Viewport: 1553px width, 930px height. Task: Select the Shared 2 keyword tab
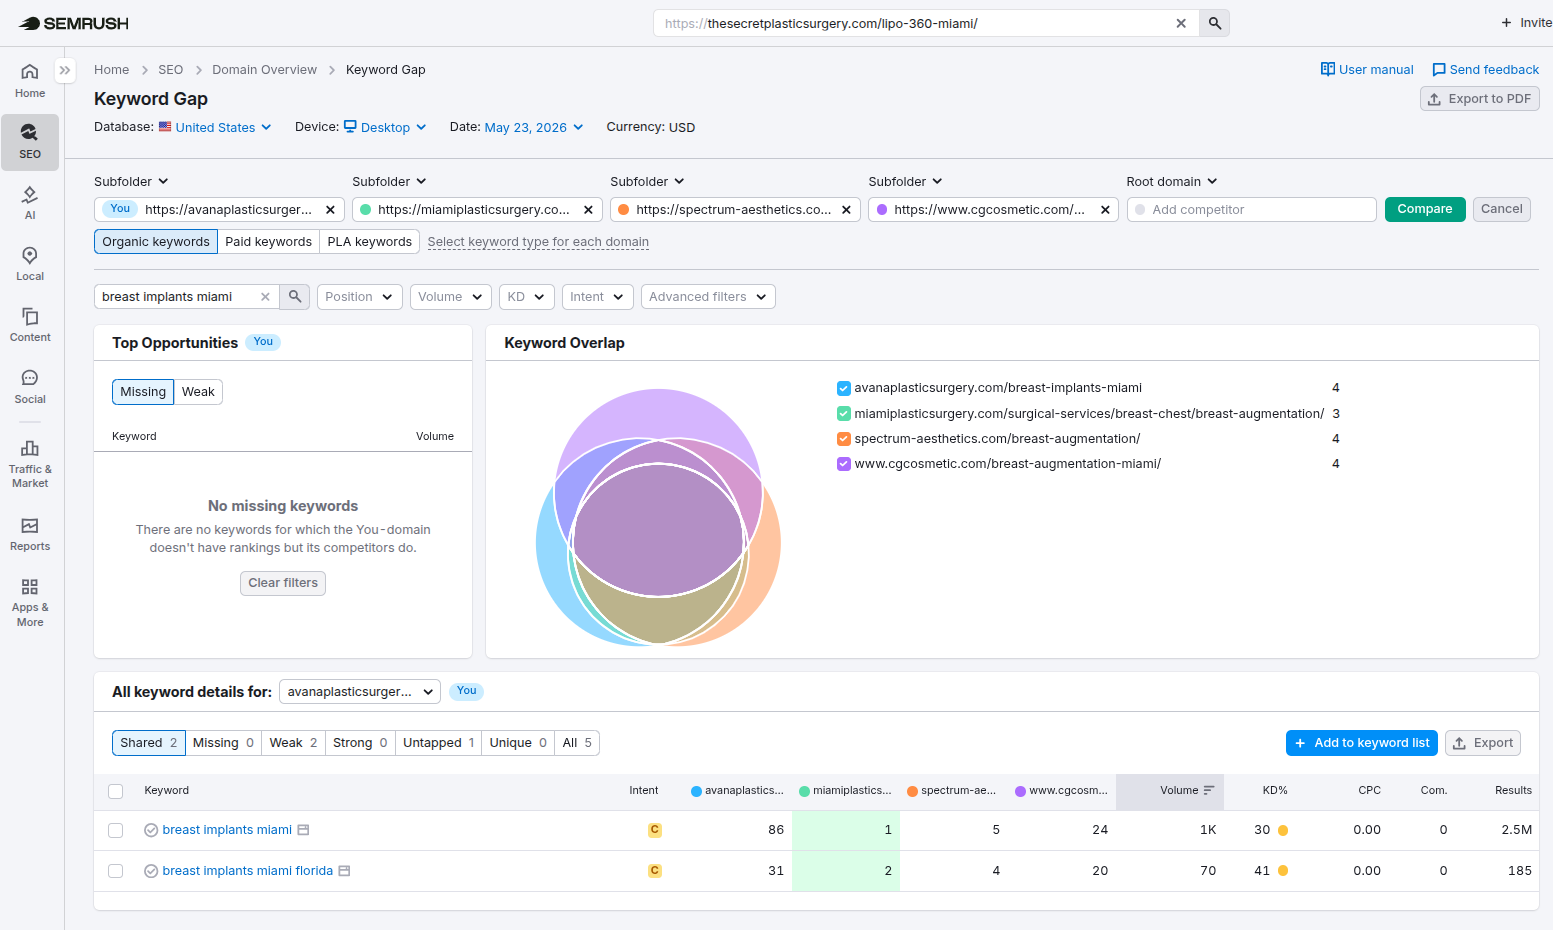tap(149, 743)
